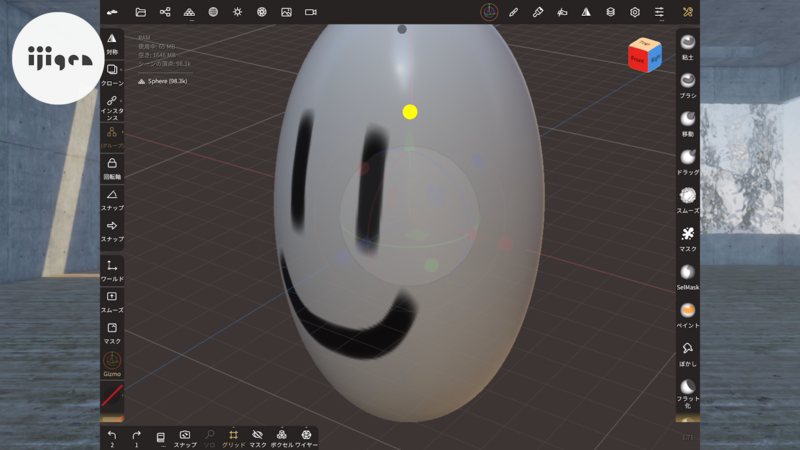Open the Layers stack menu
The width and height of the screenshot is (800, 450).
point(611,12)
